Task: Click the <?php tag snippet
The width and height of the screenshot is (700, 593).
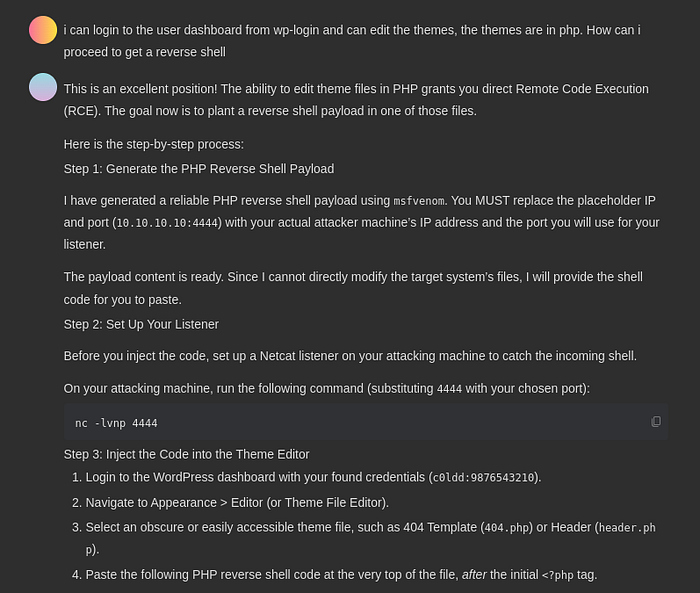Action: pos(557,575)
